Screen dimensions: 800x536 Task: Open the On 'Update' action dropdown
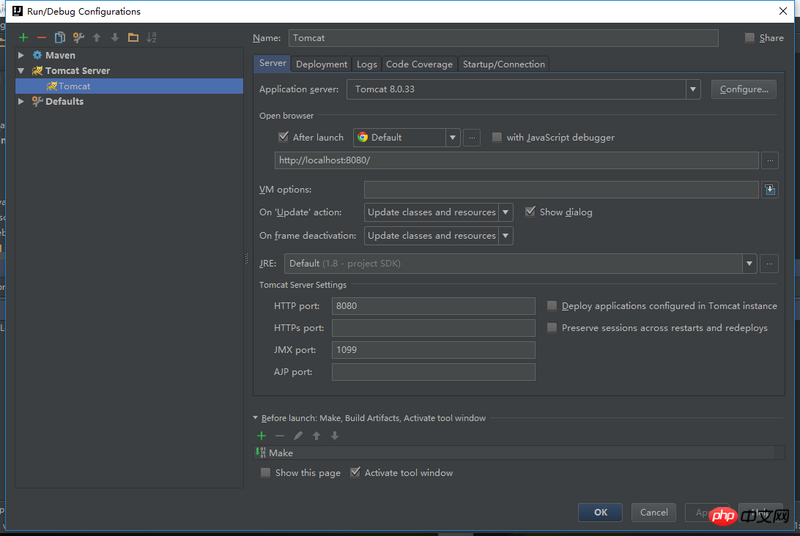click(506, 212)
